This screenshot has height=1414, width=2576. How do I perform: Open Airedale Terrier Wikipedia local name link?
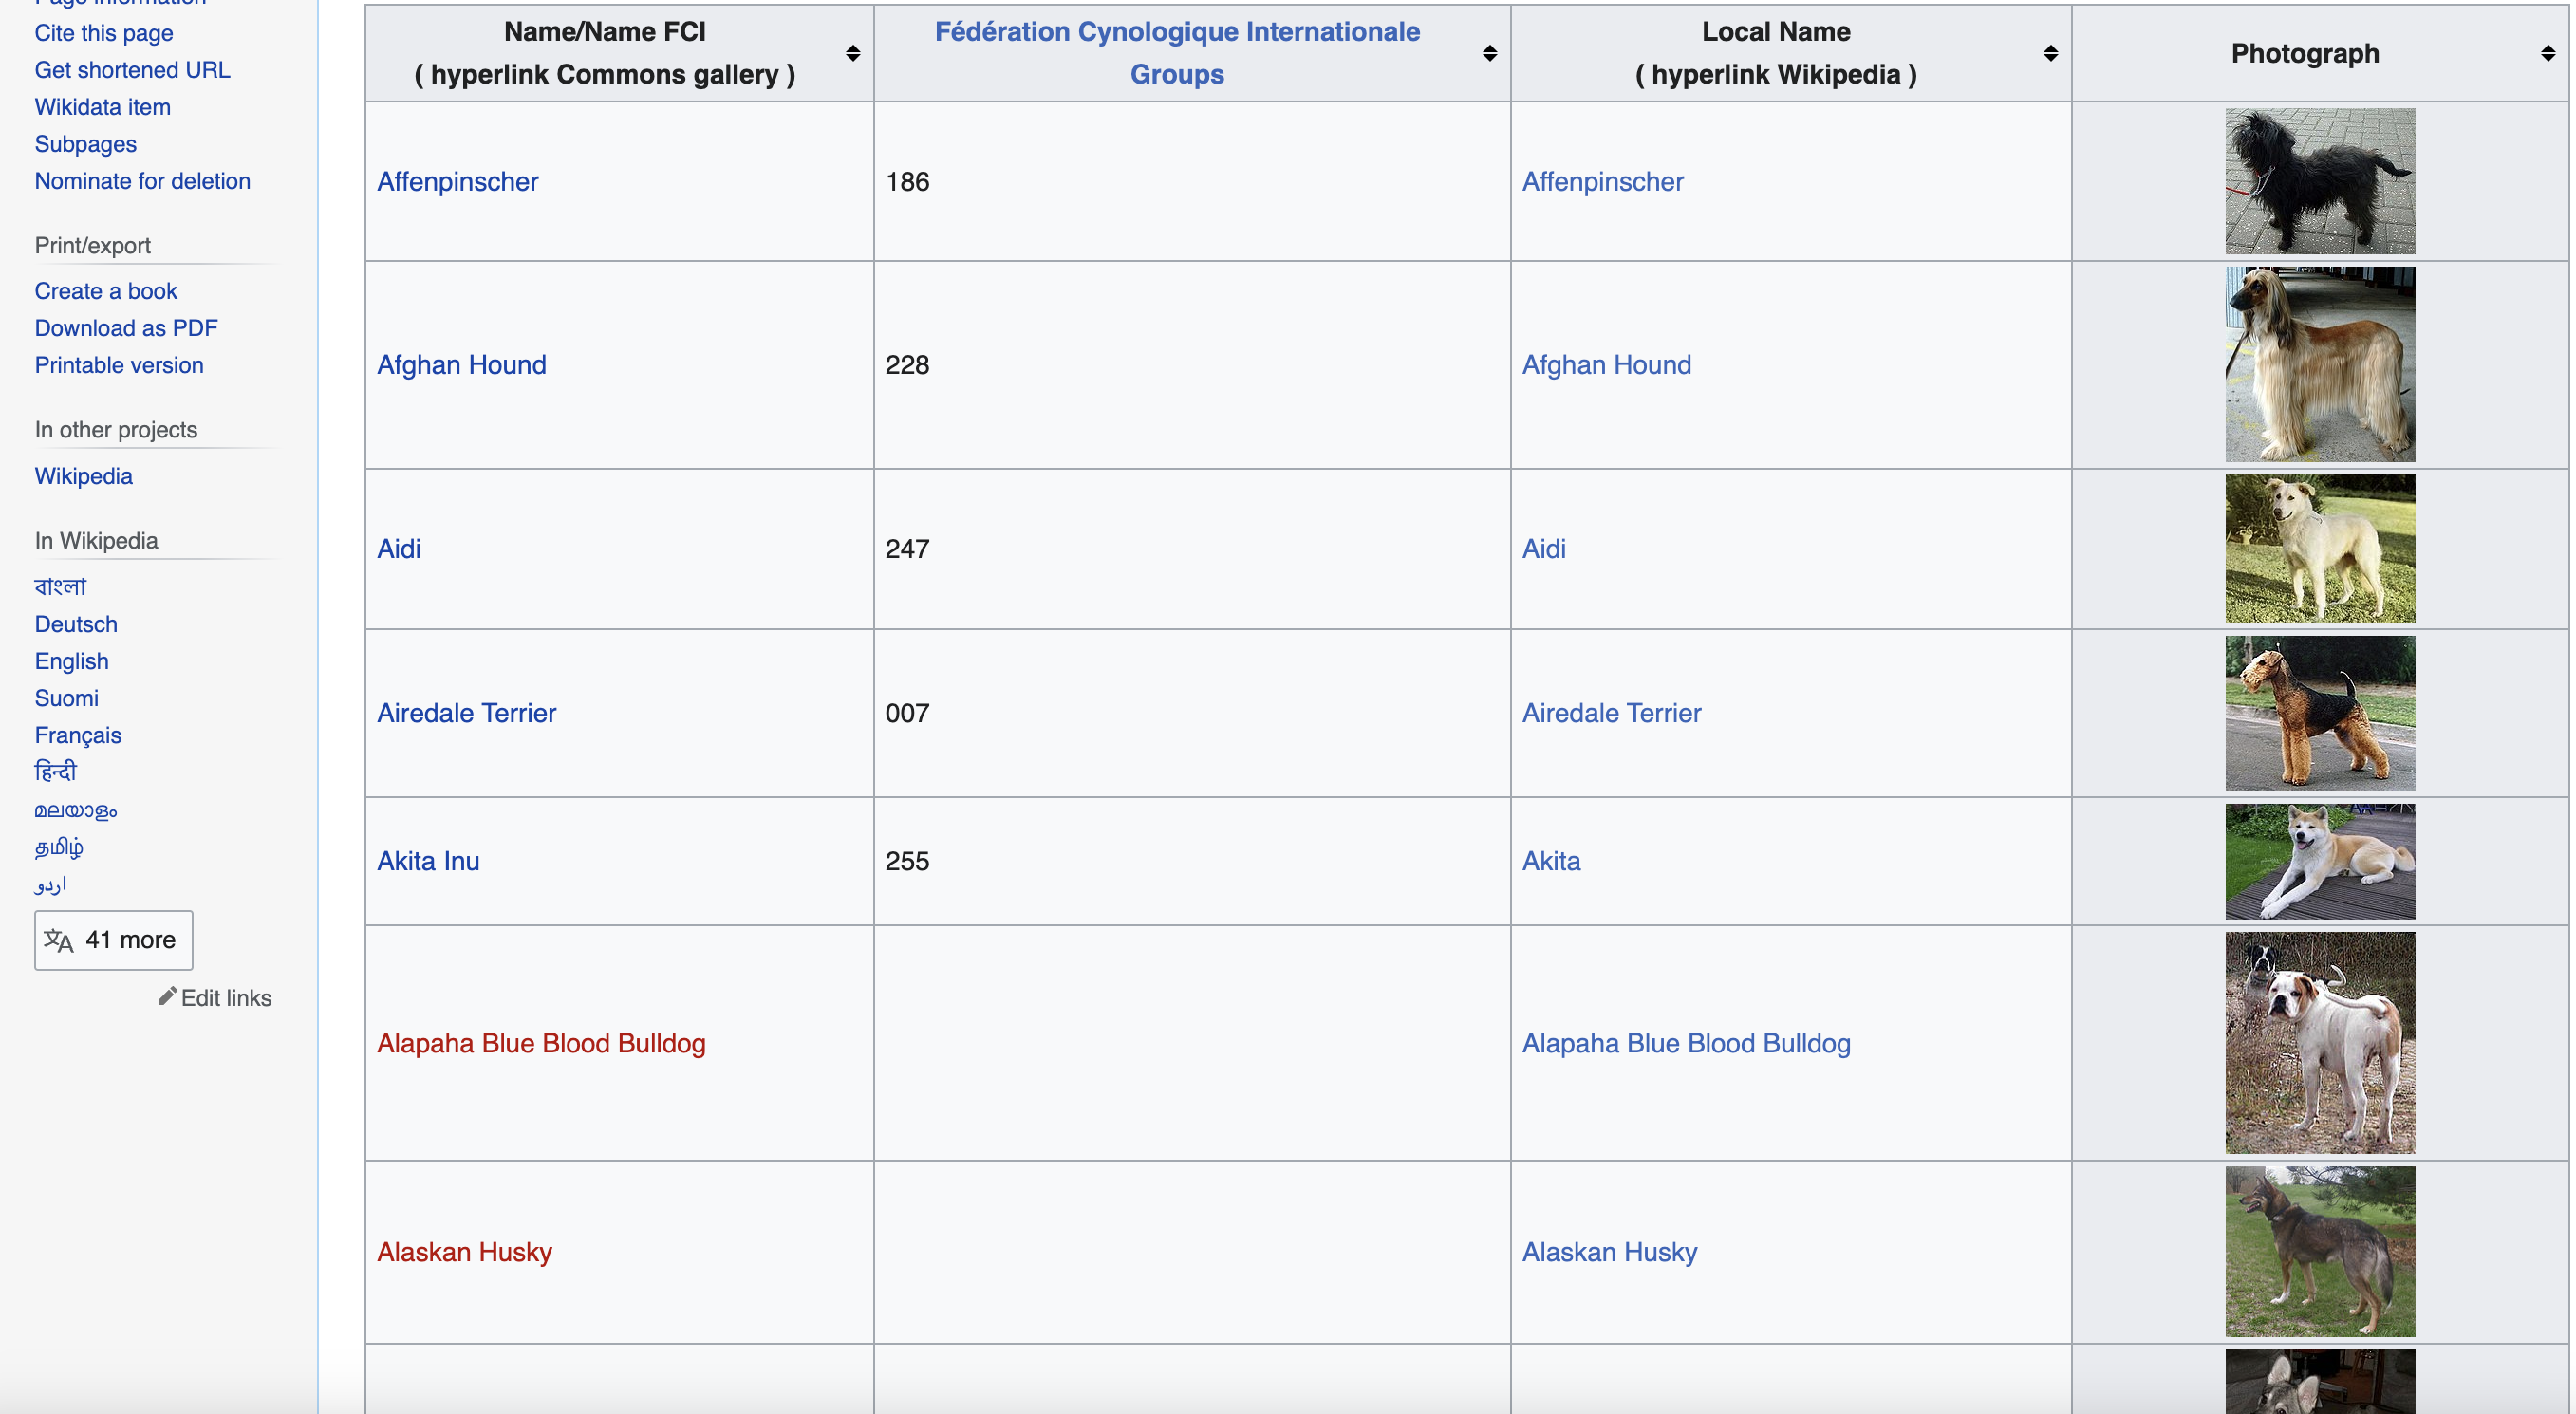(x=1611, y=712)
